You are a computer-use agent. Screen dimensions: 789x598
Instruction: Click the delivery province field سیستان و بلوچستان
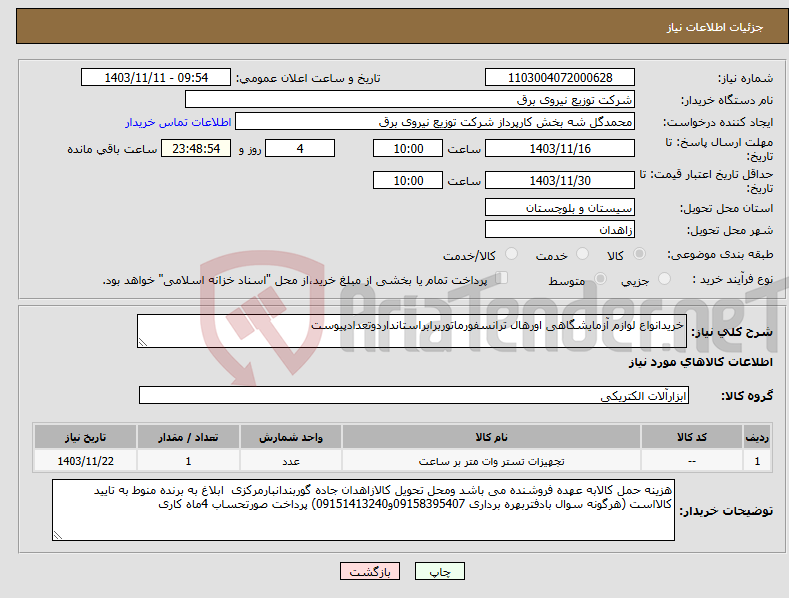(x=560, y=207)
